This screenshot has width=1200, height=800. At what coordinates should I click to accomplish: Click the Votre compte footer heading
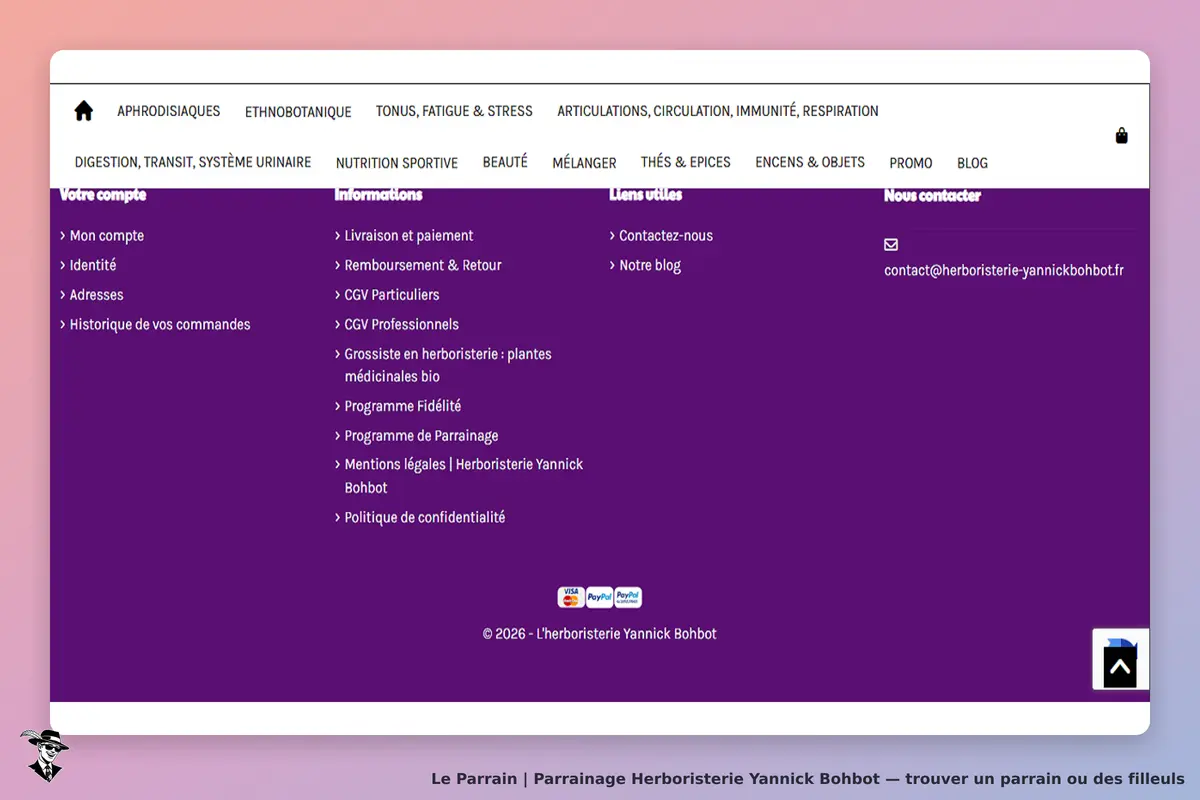pos(103,195)
